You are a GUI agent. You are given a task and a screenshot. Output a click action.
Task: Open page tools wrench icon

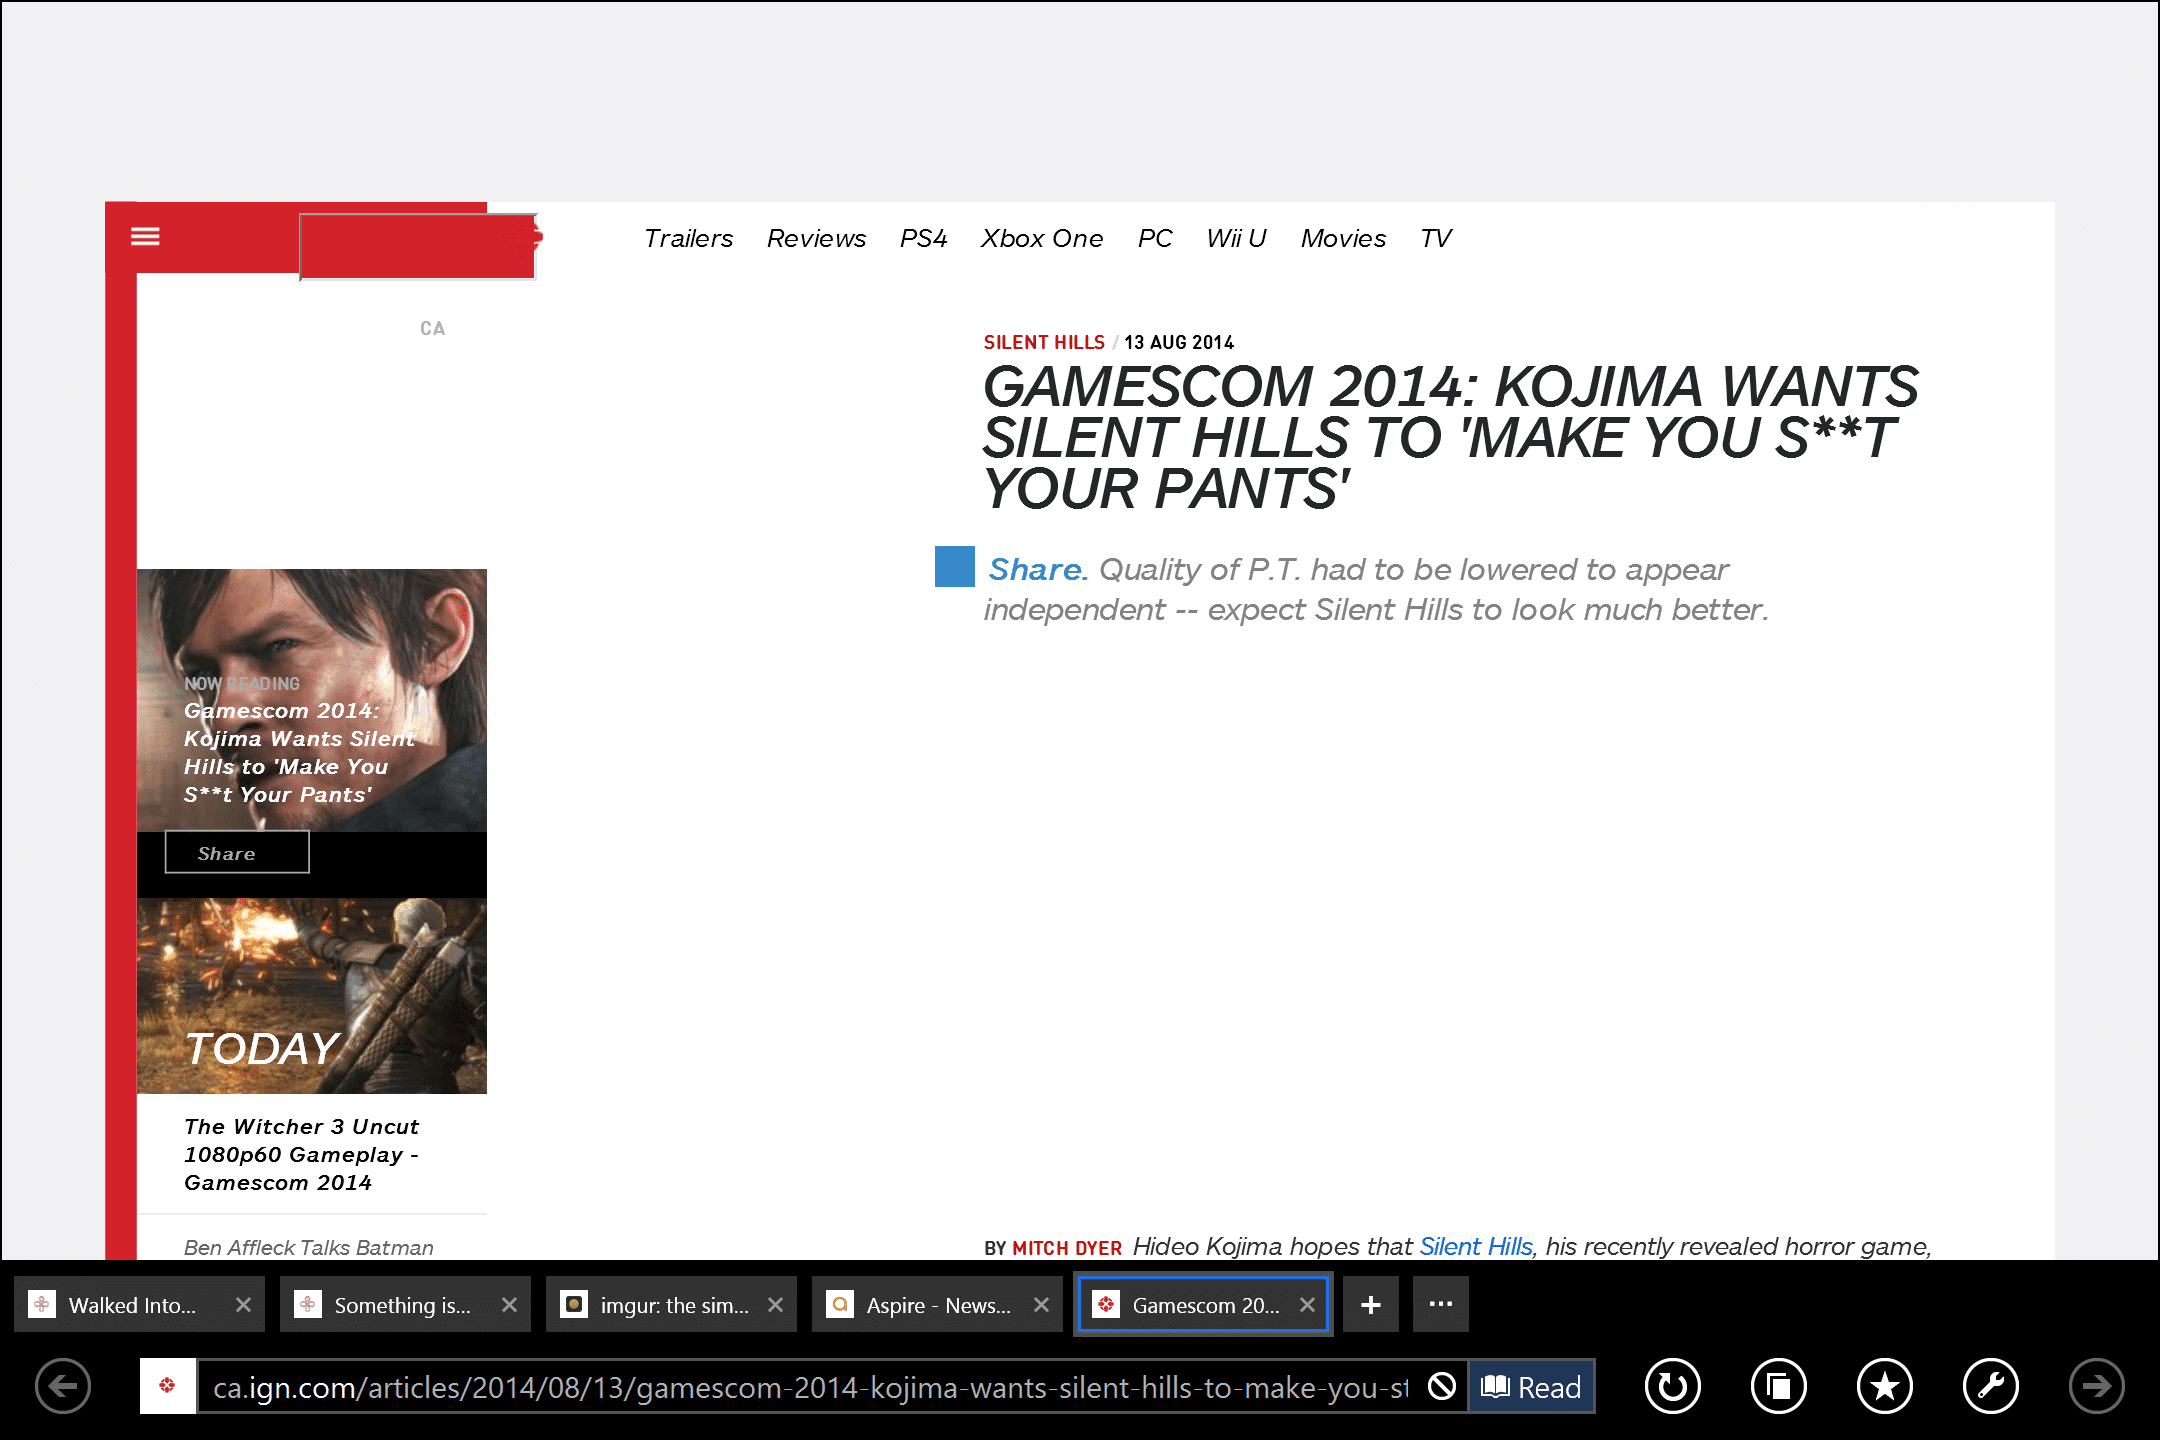point(1990,1386)
